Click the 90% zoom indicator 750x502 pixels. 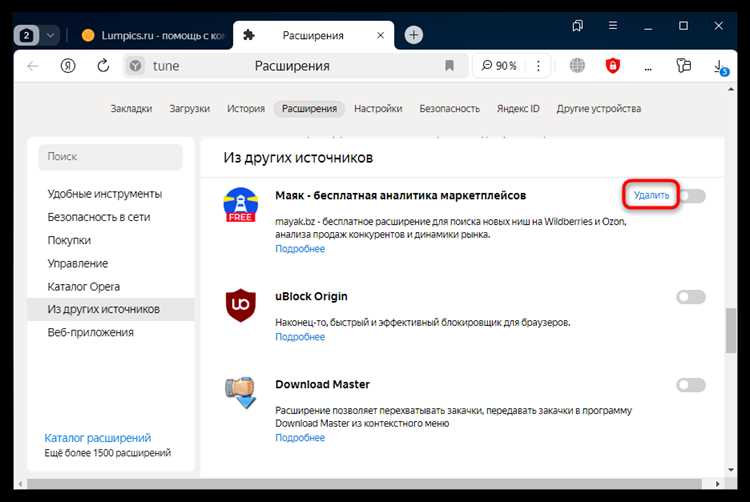(499, 65)
